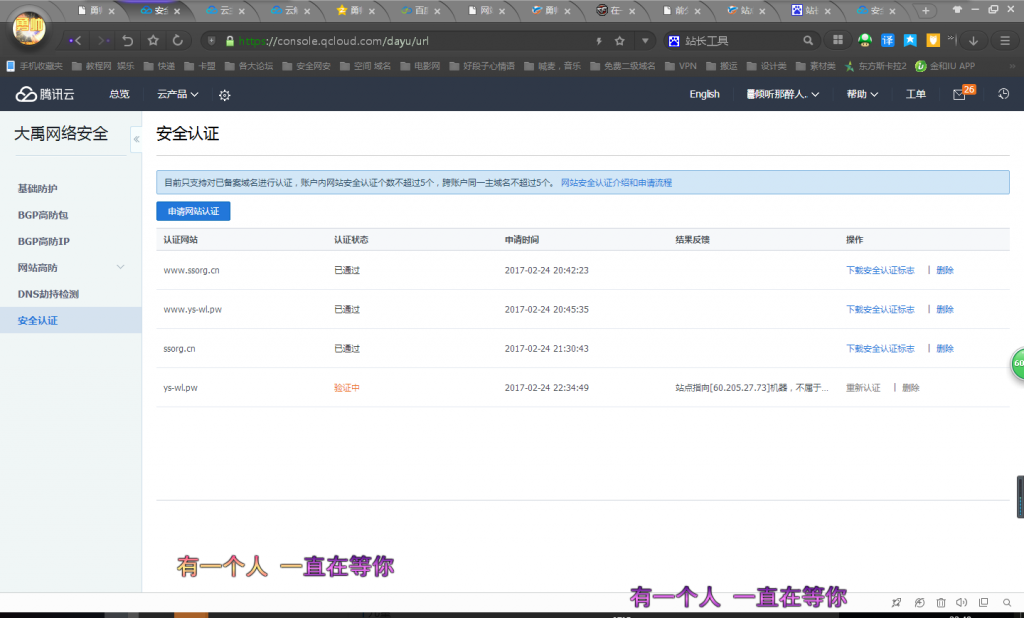The image size is (1024, 618).
Task: Open the mail notifications icon
Action: coord(959,94)
